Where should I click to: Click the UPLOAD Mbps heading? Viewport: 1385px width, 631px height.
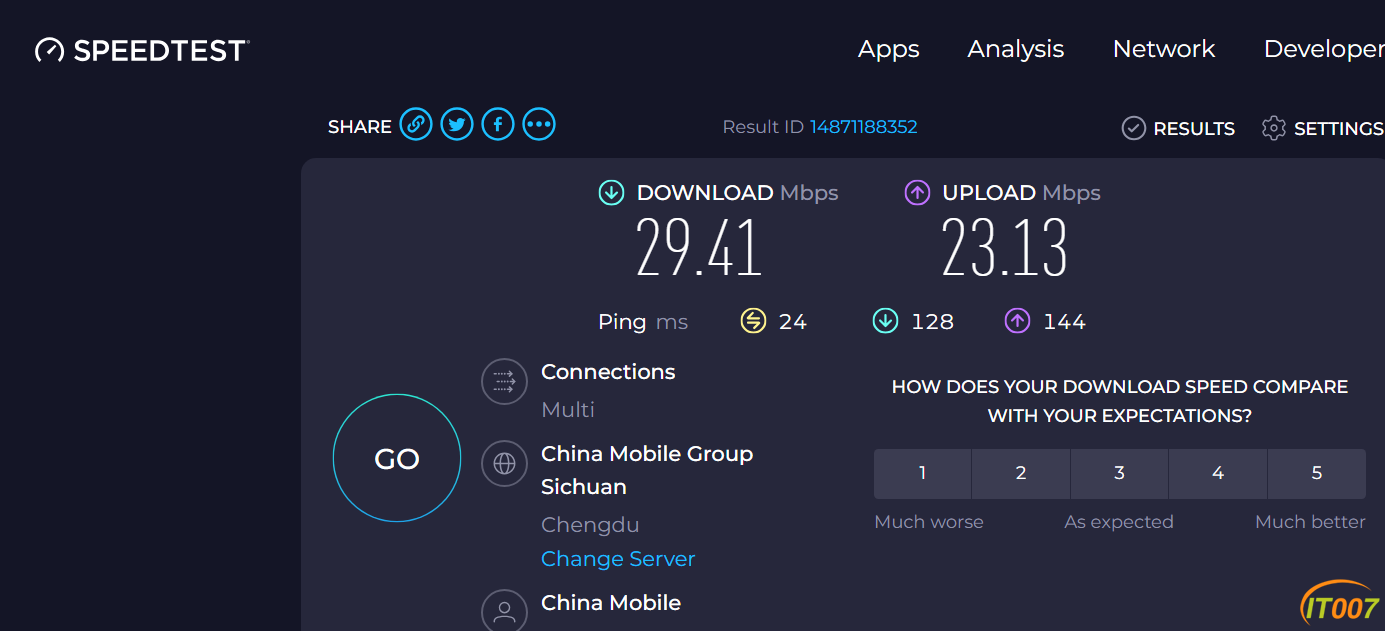tap(1021, 193)
